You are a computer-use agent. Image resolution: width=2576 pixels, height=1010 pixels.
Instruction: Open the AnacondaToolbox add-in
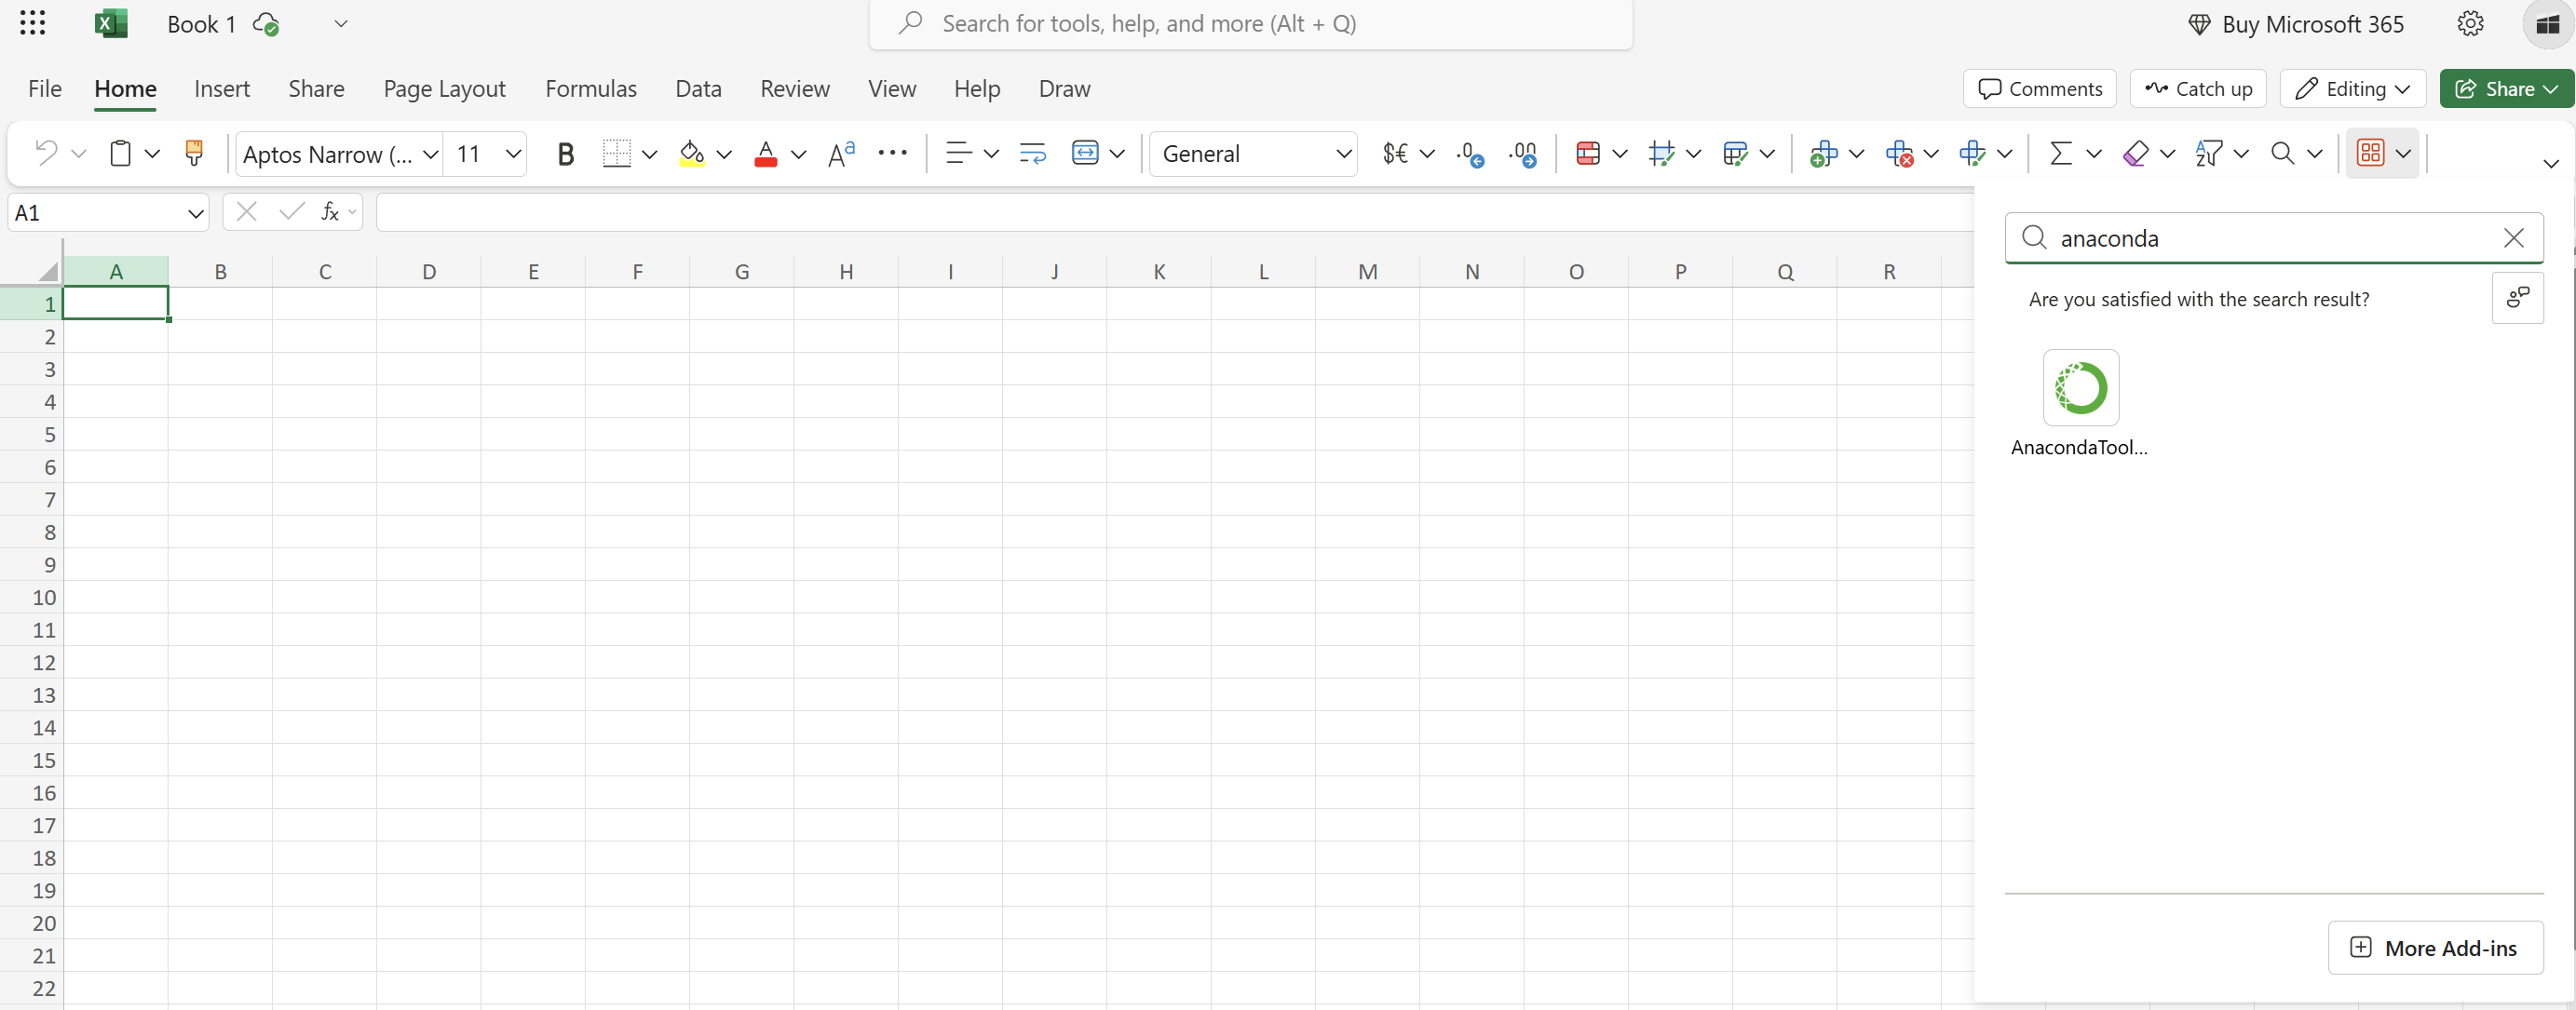pyautogui.click(x=2080, y=402)
